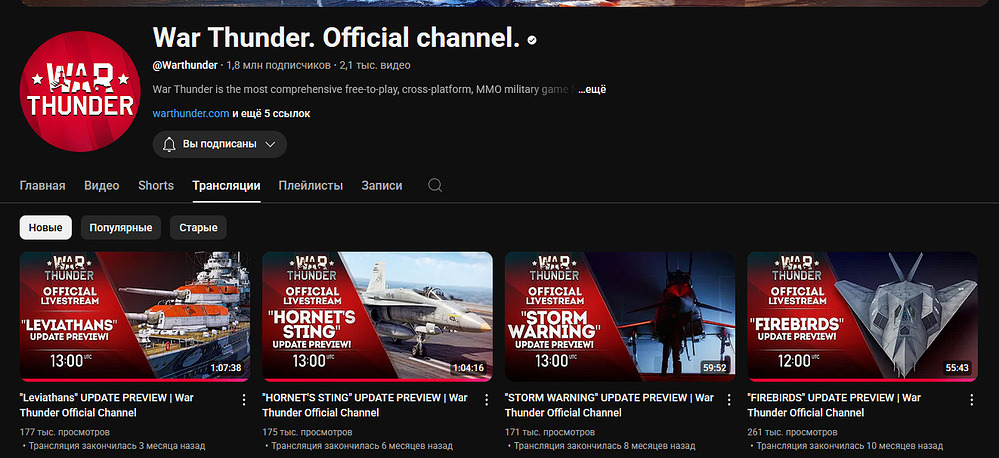Click 'Трансляция закончилась 10 месяцев назад' text
Viewport: 999px width, 458px height.
pos(850,446)
